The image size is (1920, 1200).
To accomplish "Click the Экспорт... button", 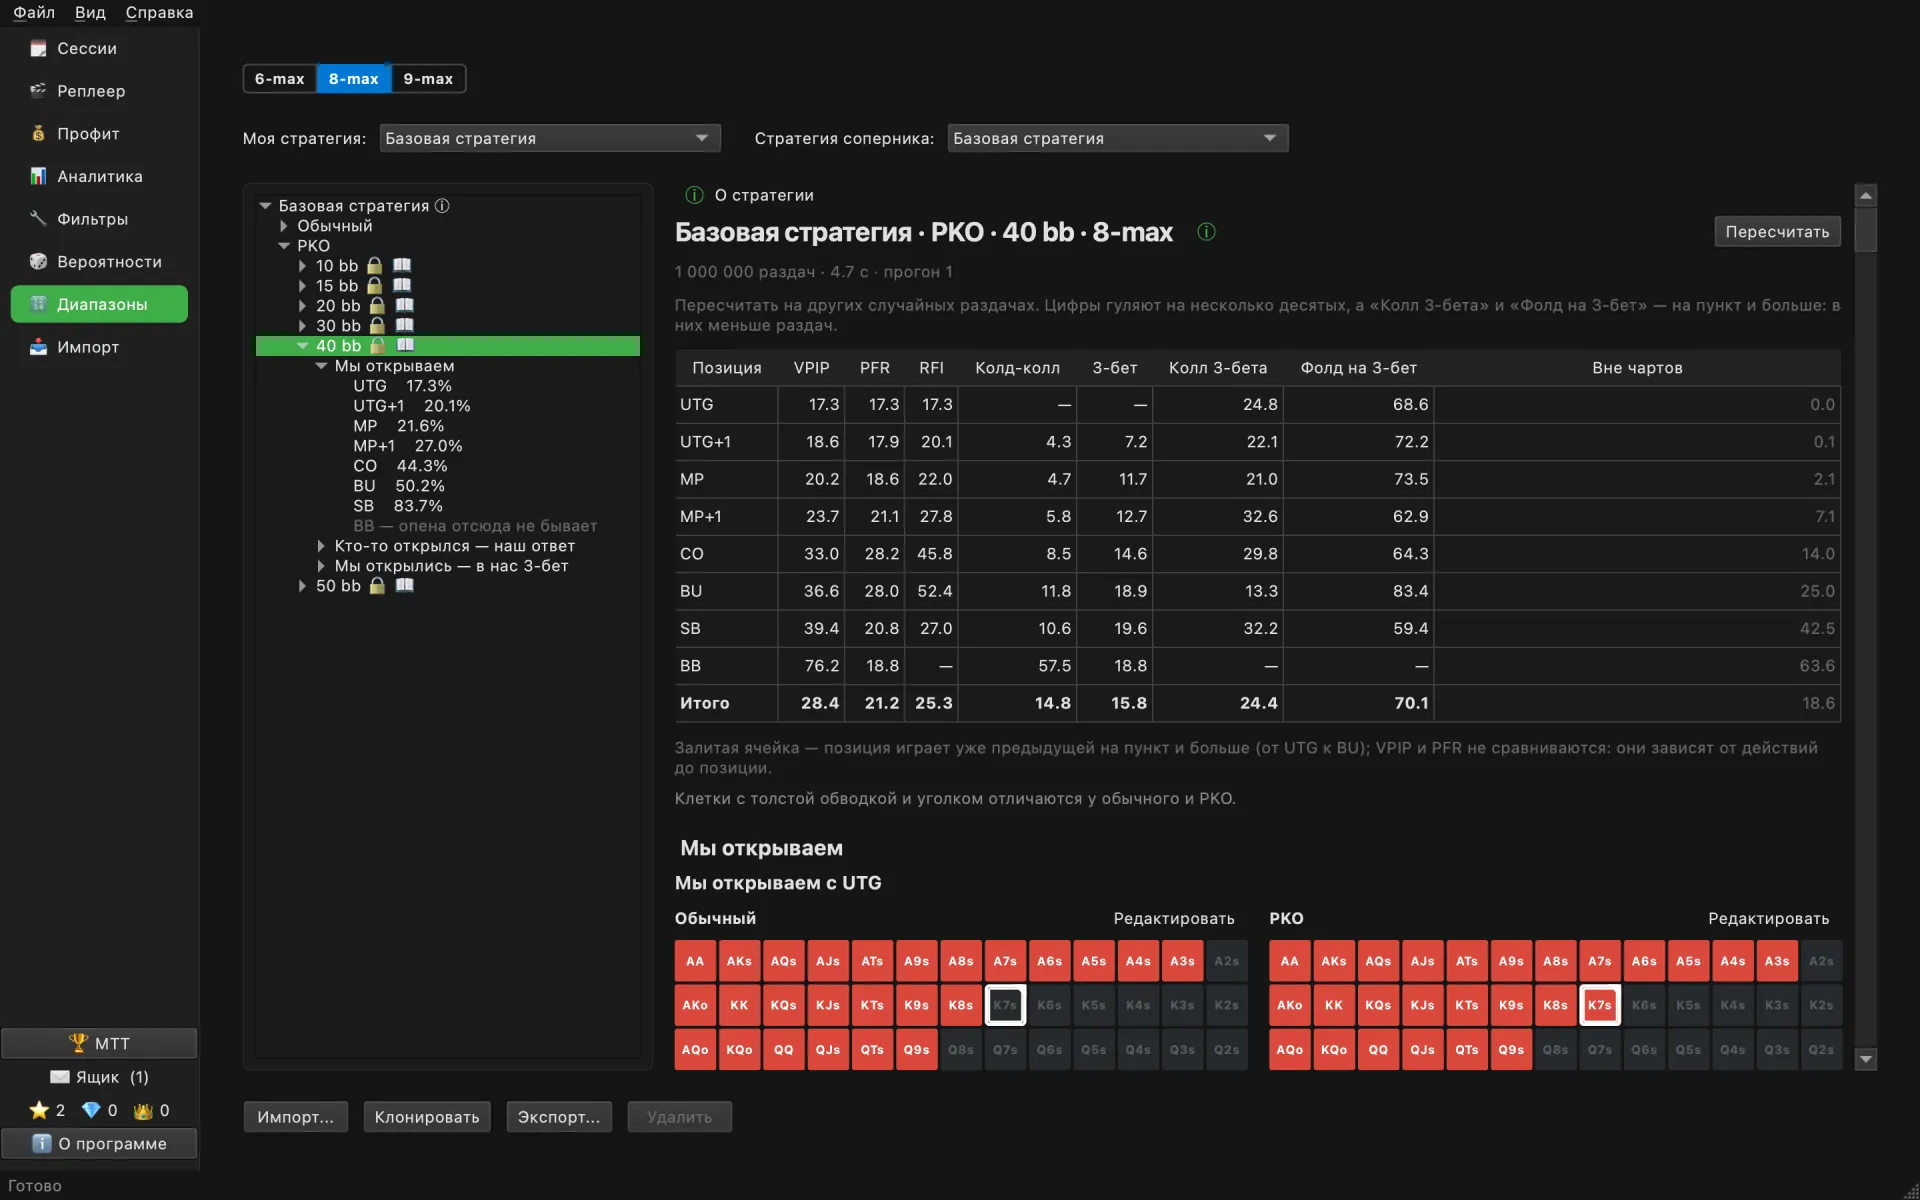I will click(x=559, y=1117).
